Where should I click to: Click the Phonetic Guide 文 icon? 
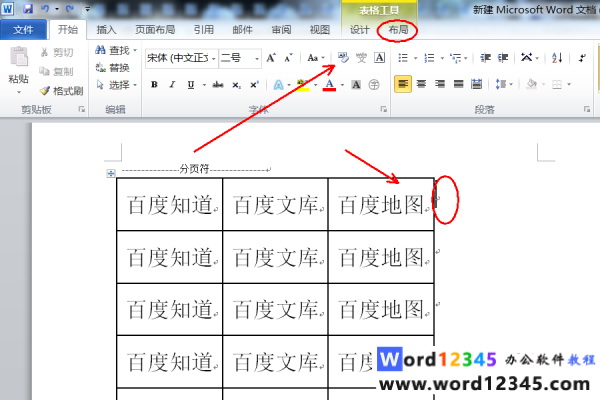(x=361, y=58)
